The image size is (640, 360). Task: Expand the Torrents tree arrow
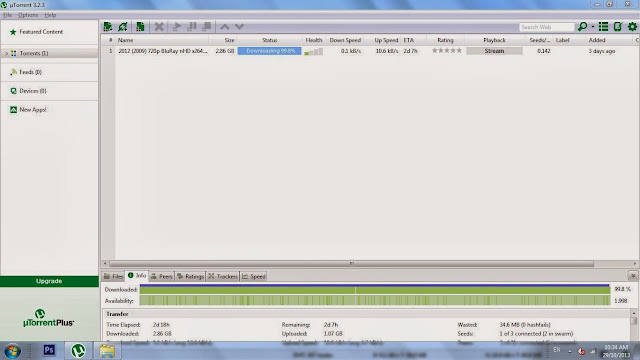tap(6, 53)
